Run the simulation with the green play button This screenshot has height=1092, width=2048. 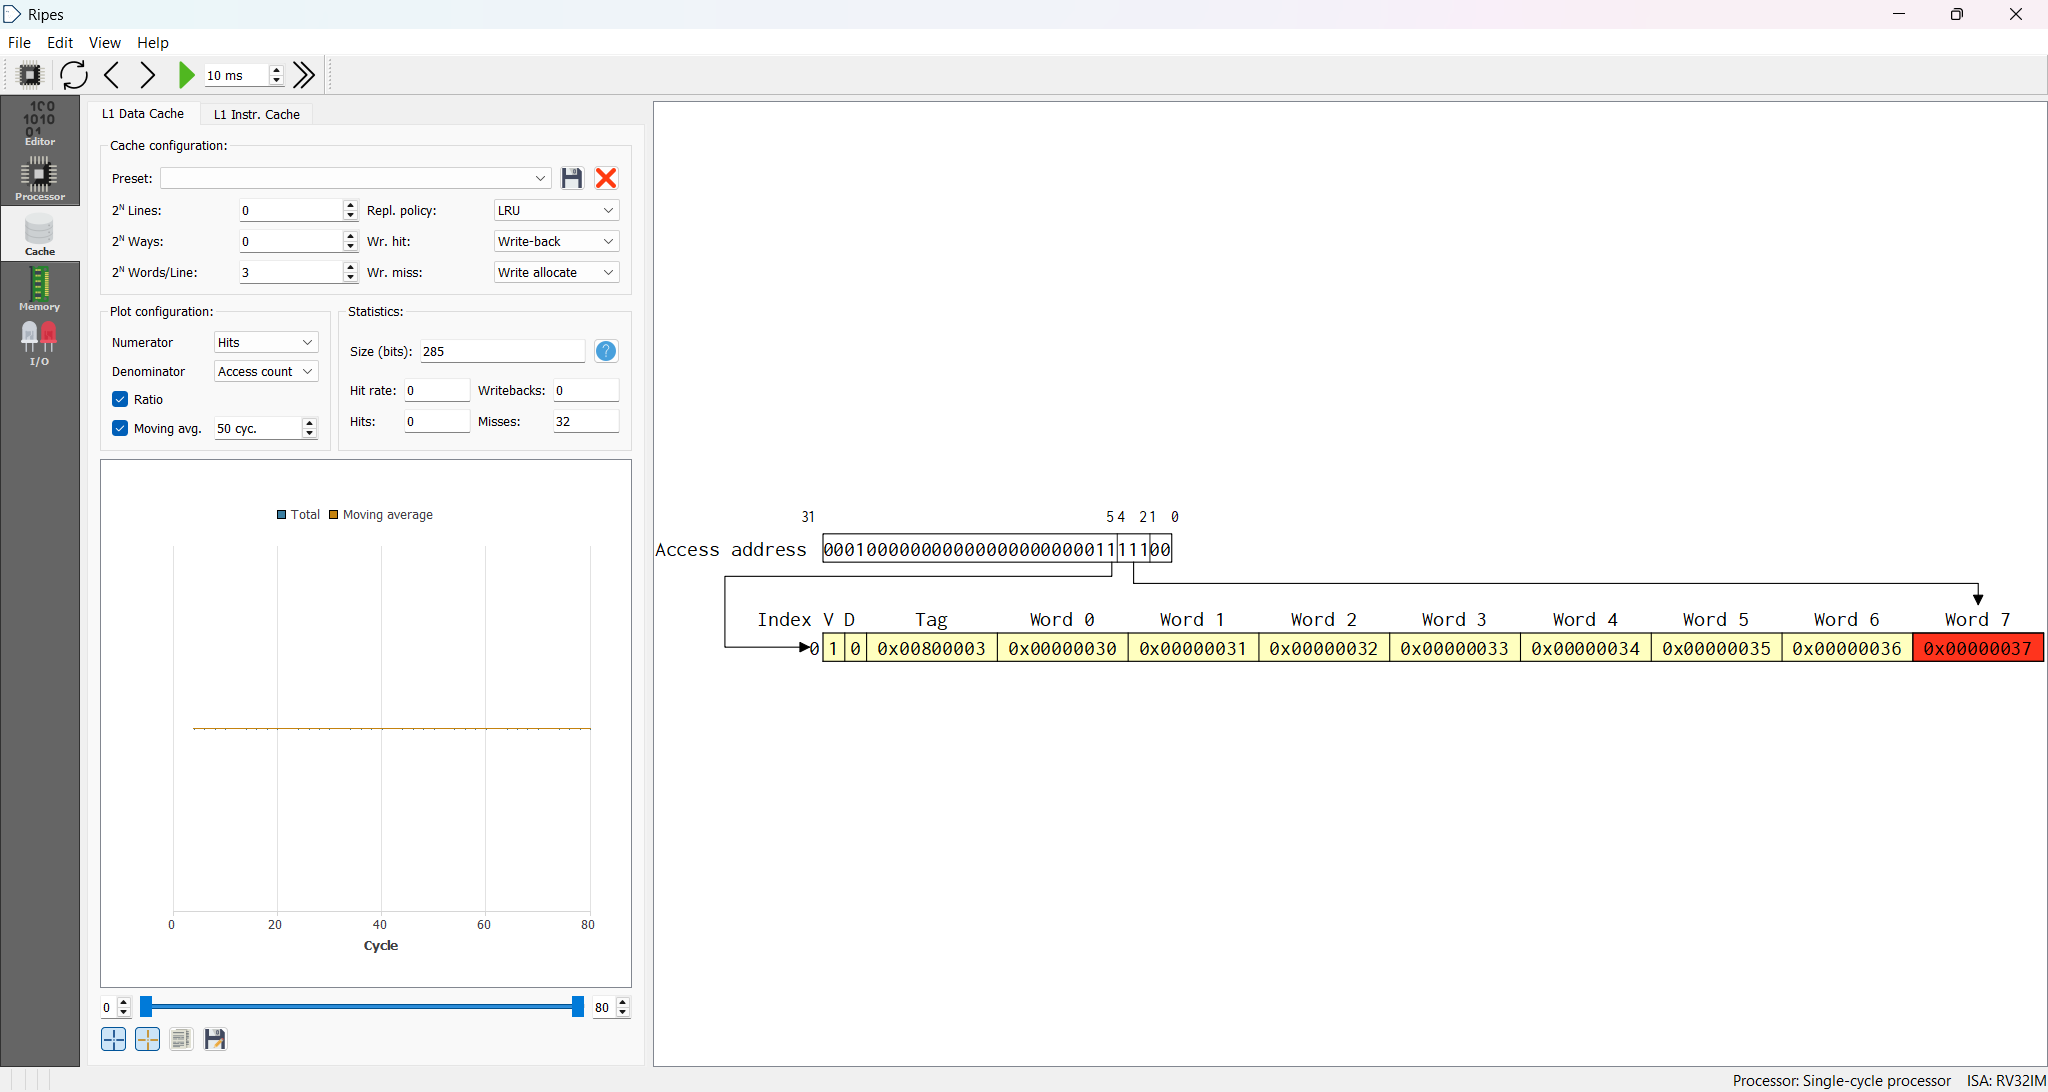click(x=186, y=75)
